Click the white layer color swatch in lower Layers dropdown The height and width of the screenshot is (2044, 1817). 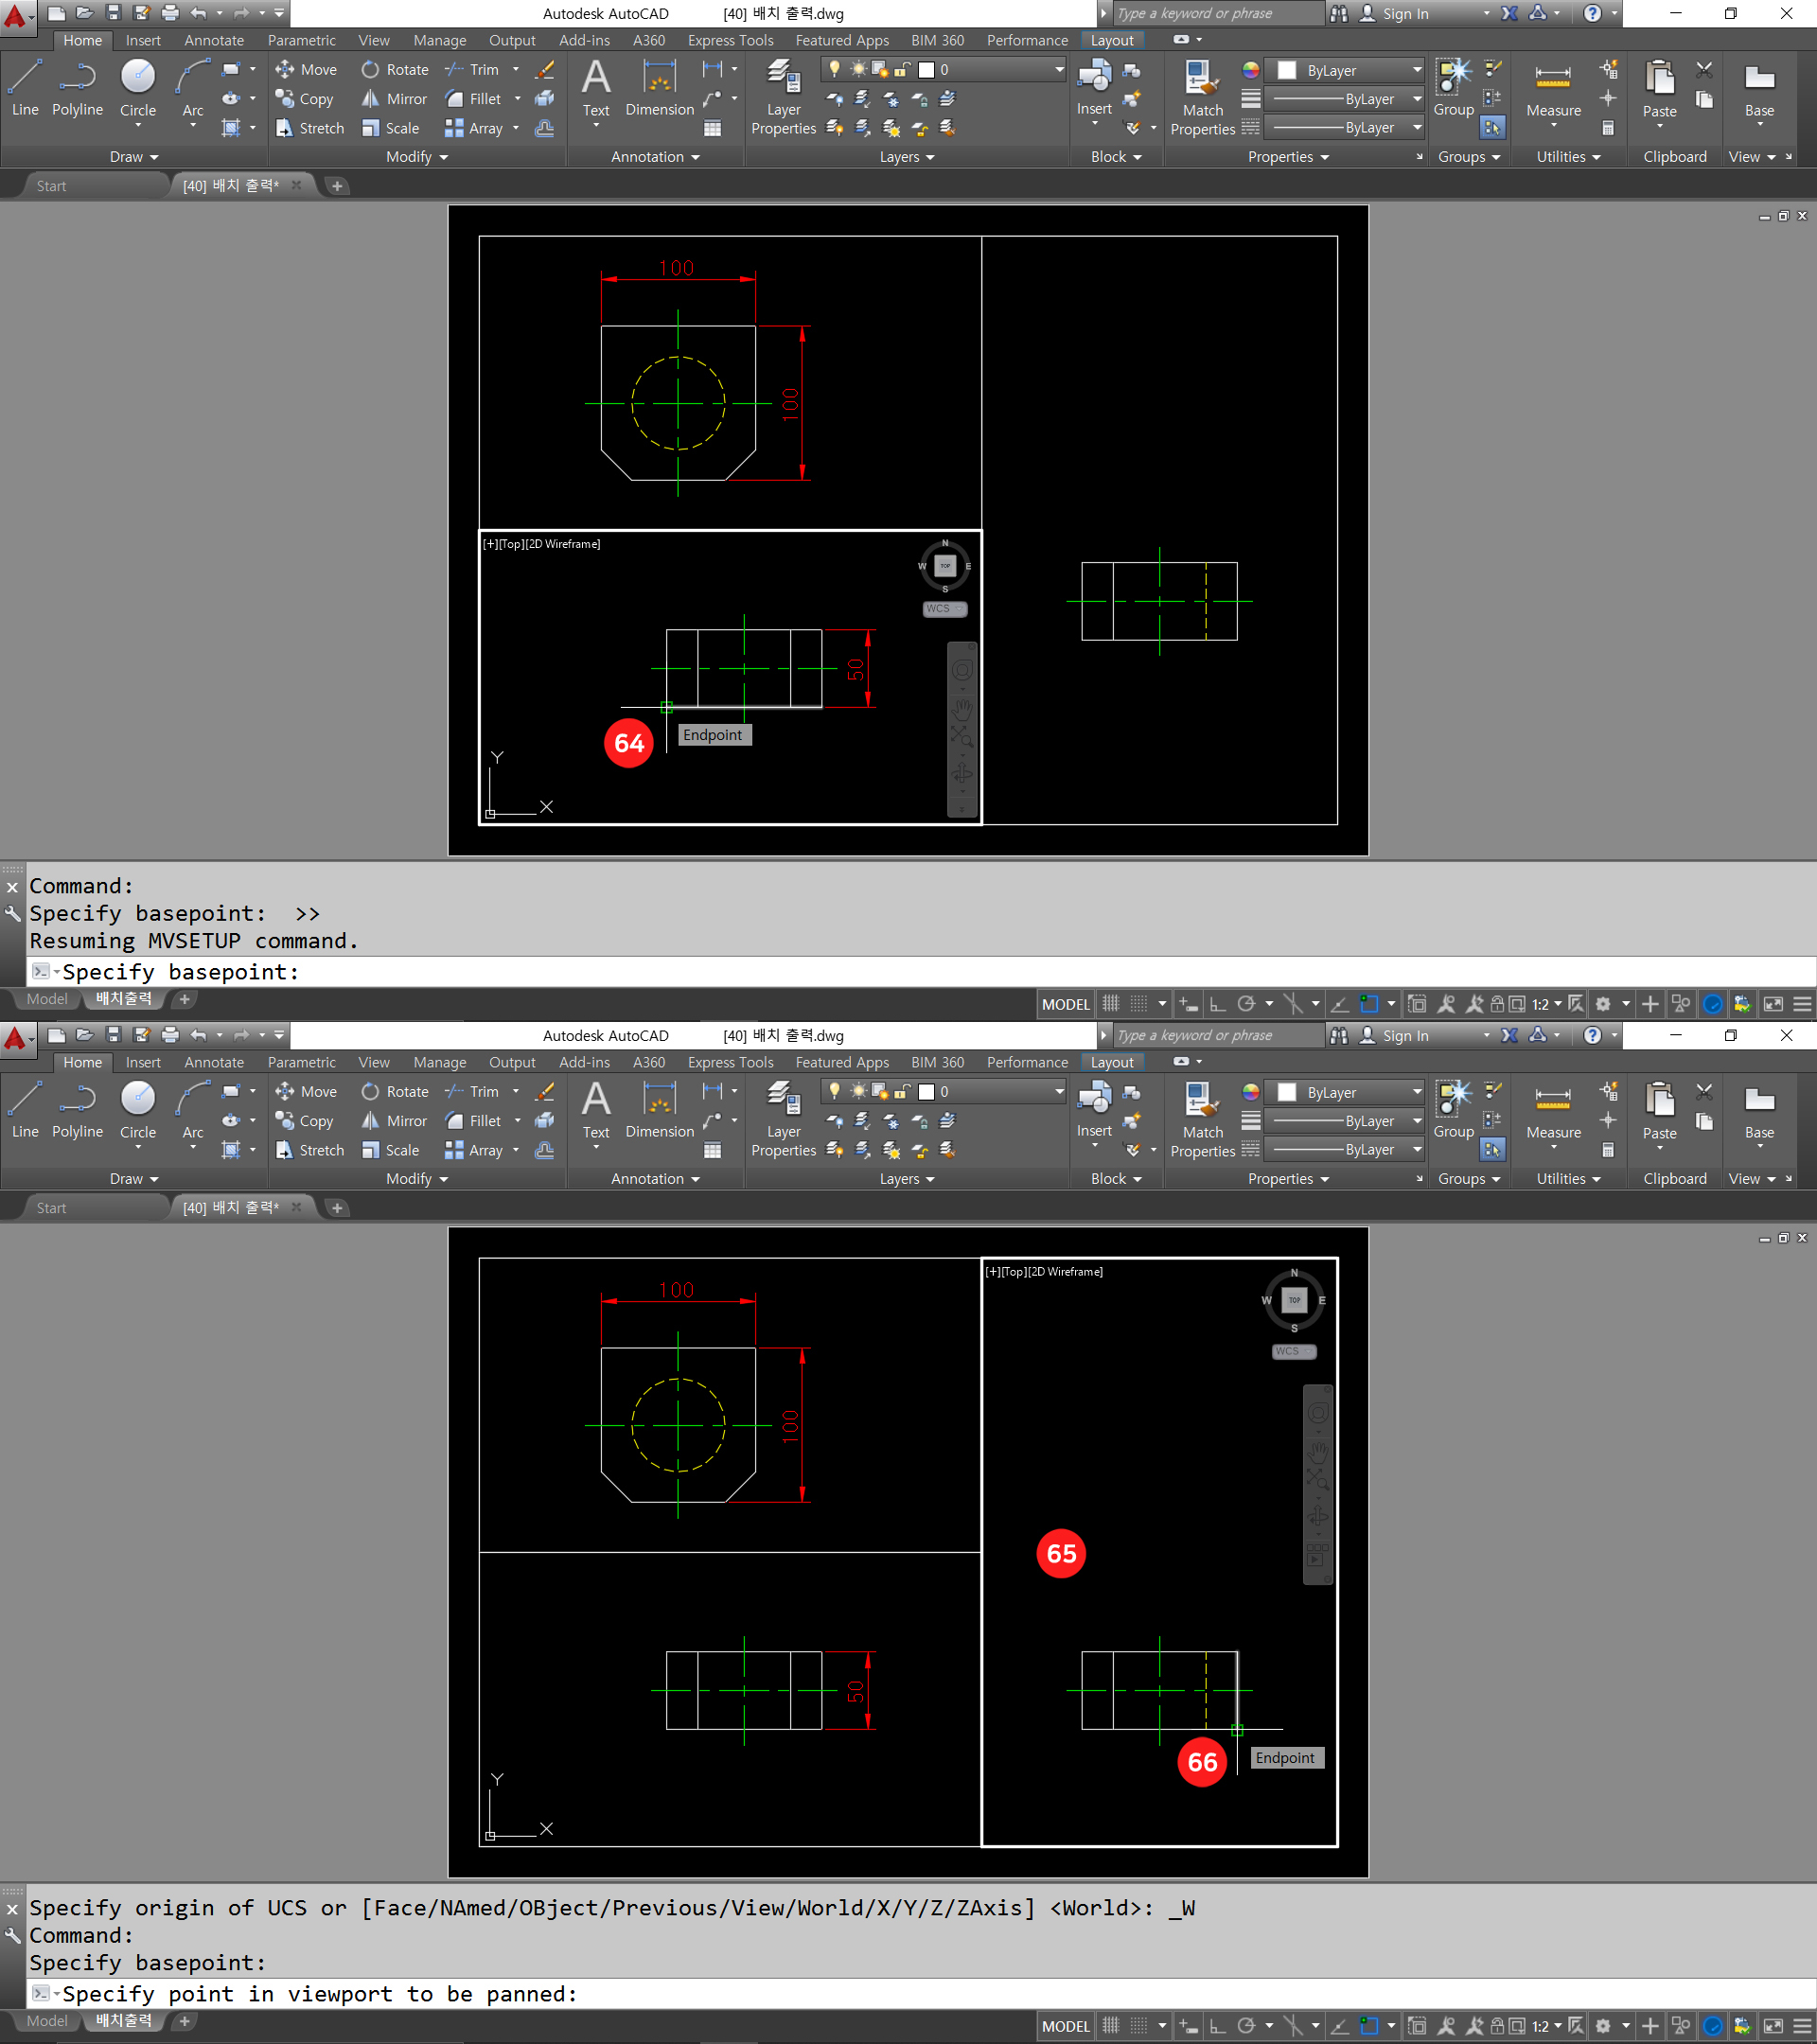pyautogui.click(x=926, y=1092)
